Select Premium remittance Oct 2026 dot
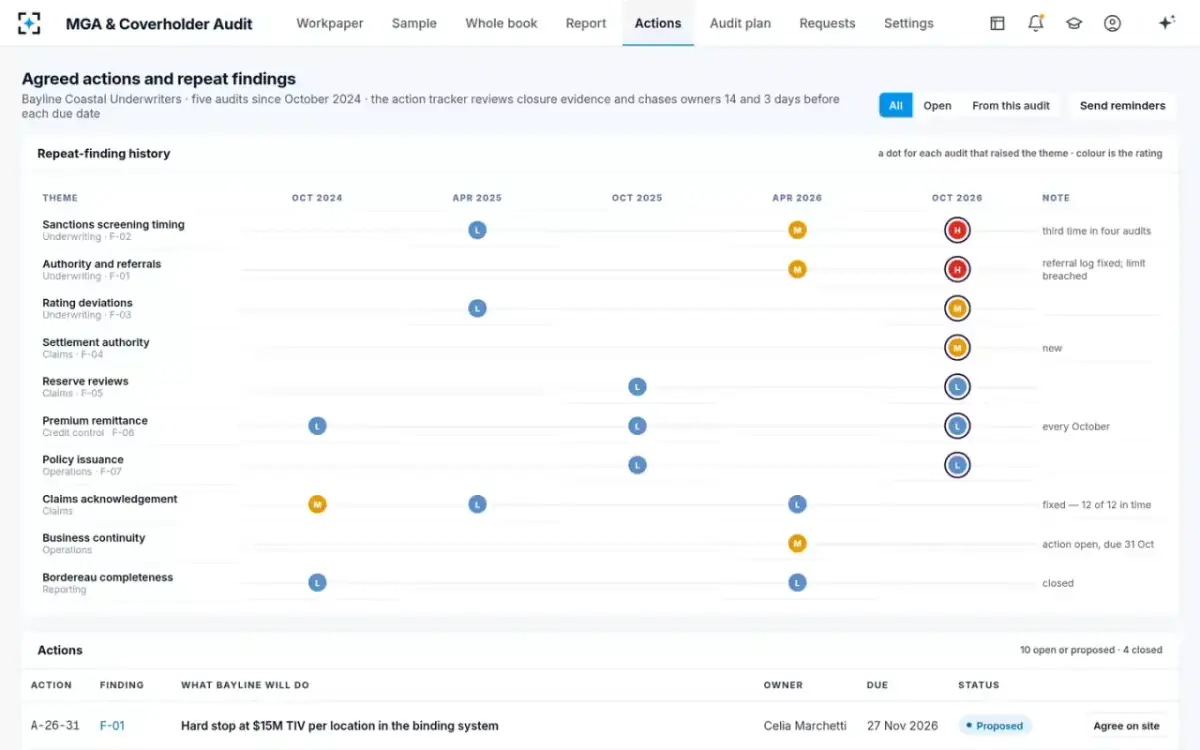This screenshot has height=750, width=1200. point(957,426)
